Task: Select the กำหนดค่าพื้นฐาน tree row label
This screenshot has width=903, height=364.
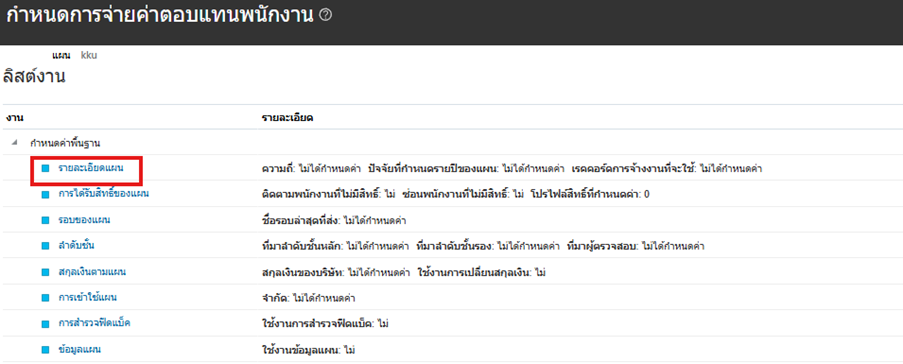Action: tap(66, 142)
